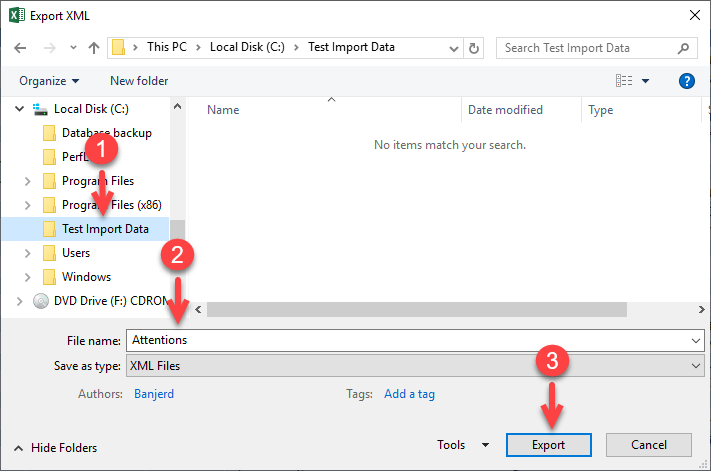Select the Users folder
711x471 pixels.
76,253
